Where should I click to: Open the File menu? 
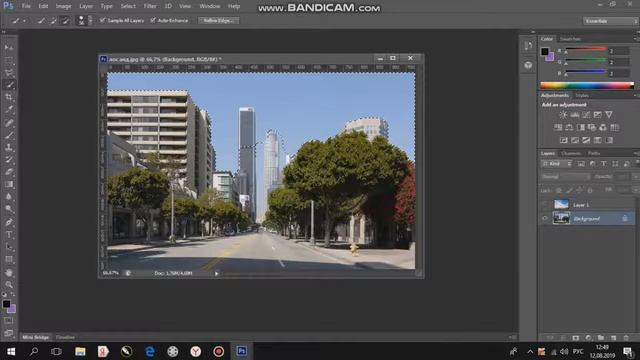click(x=26, y=6)
